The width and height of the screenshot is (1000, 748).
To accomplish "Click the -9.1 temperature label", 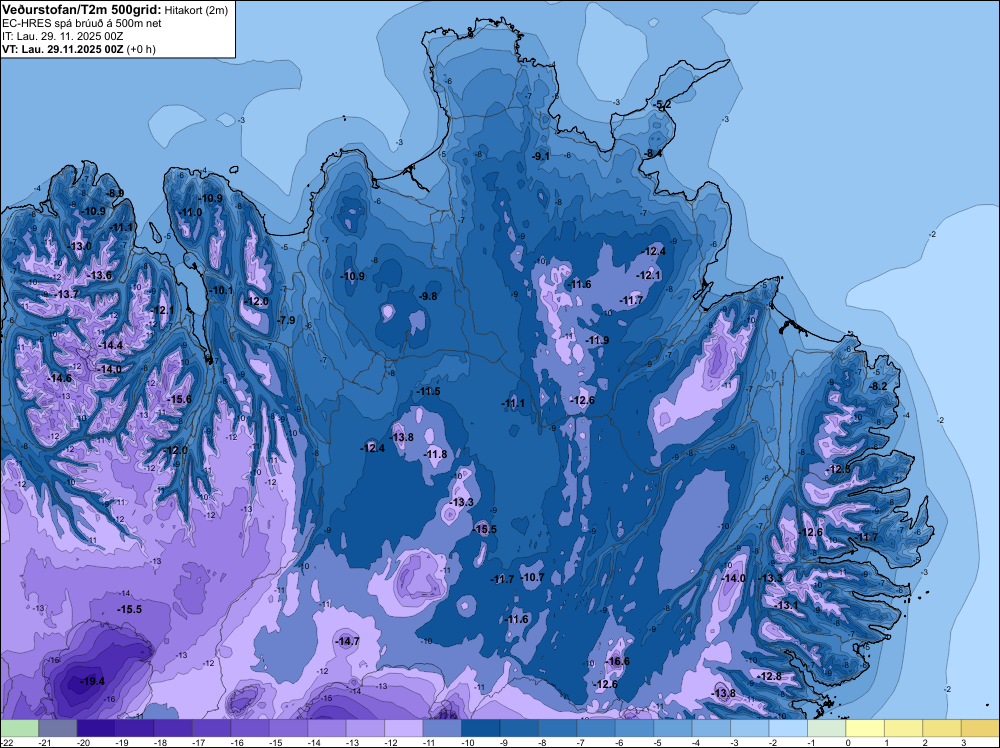I will click(541, 156).
